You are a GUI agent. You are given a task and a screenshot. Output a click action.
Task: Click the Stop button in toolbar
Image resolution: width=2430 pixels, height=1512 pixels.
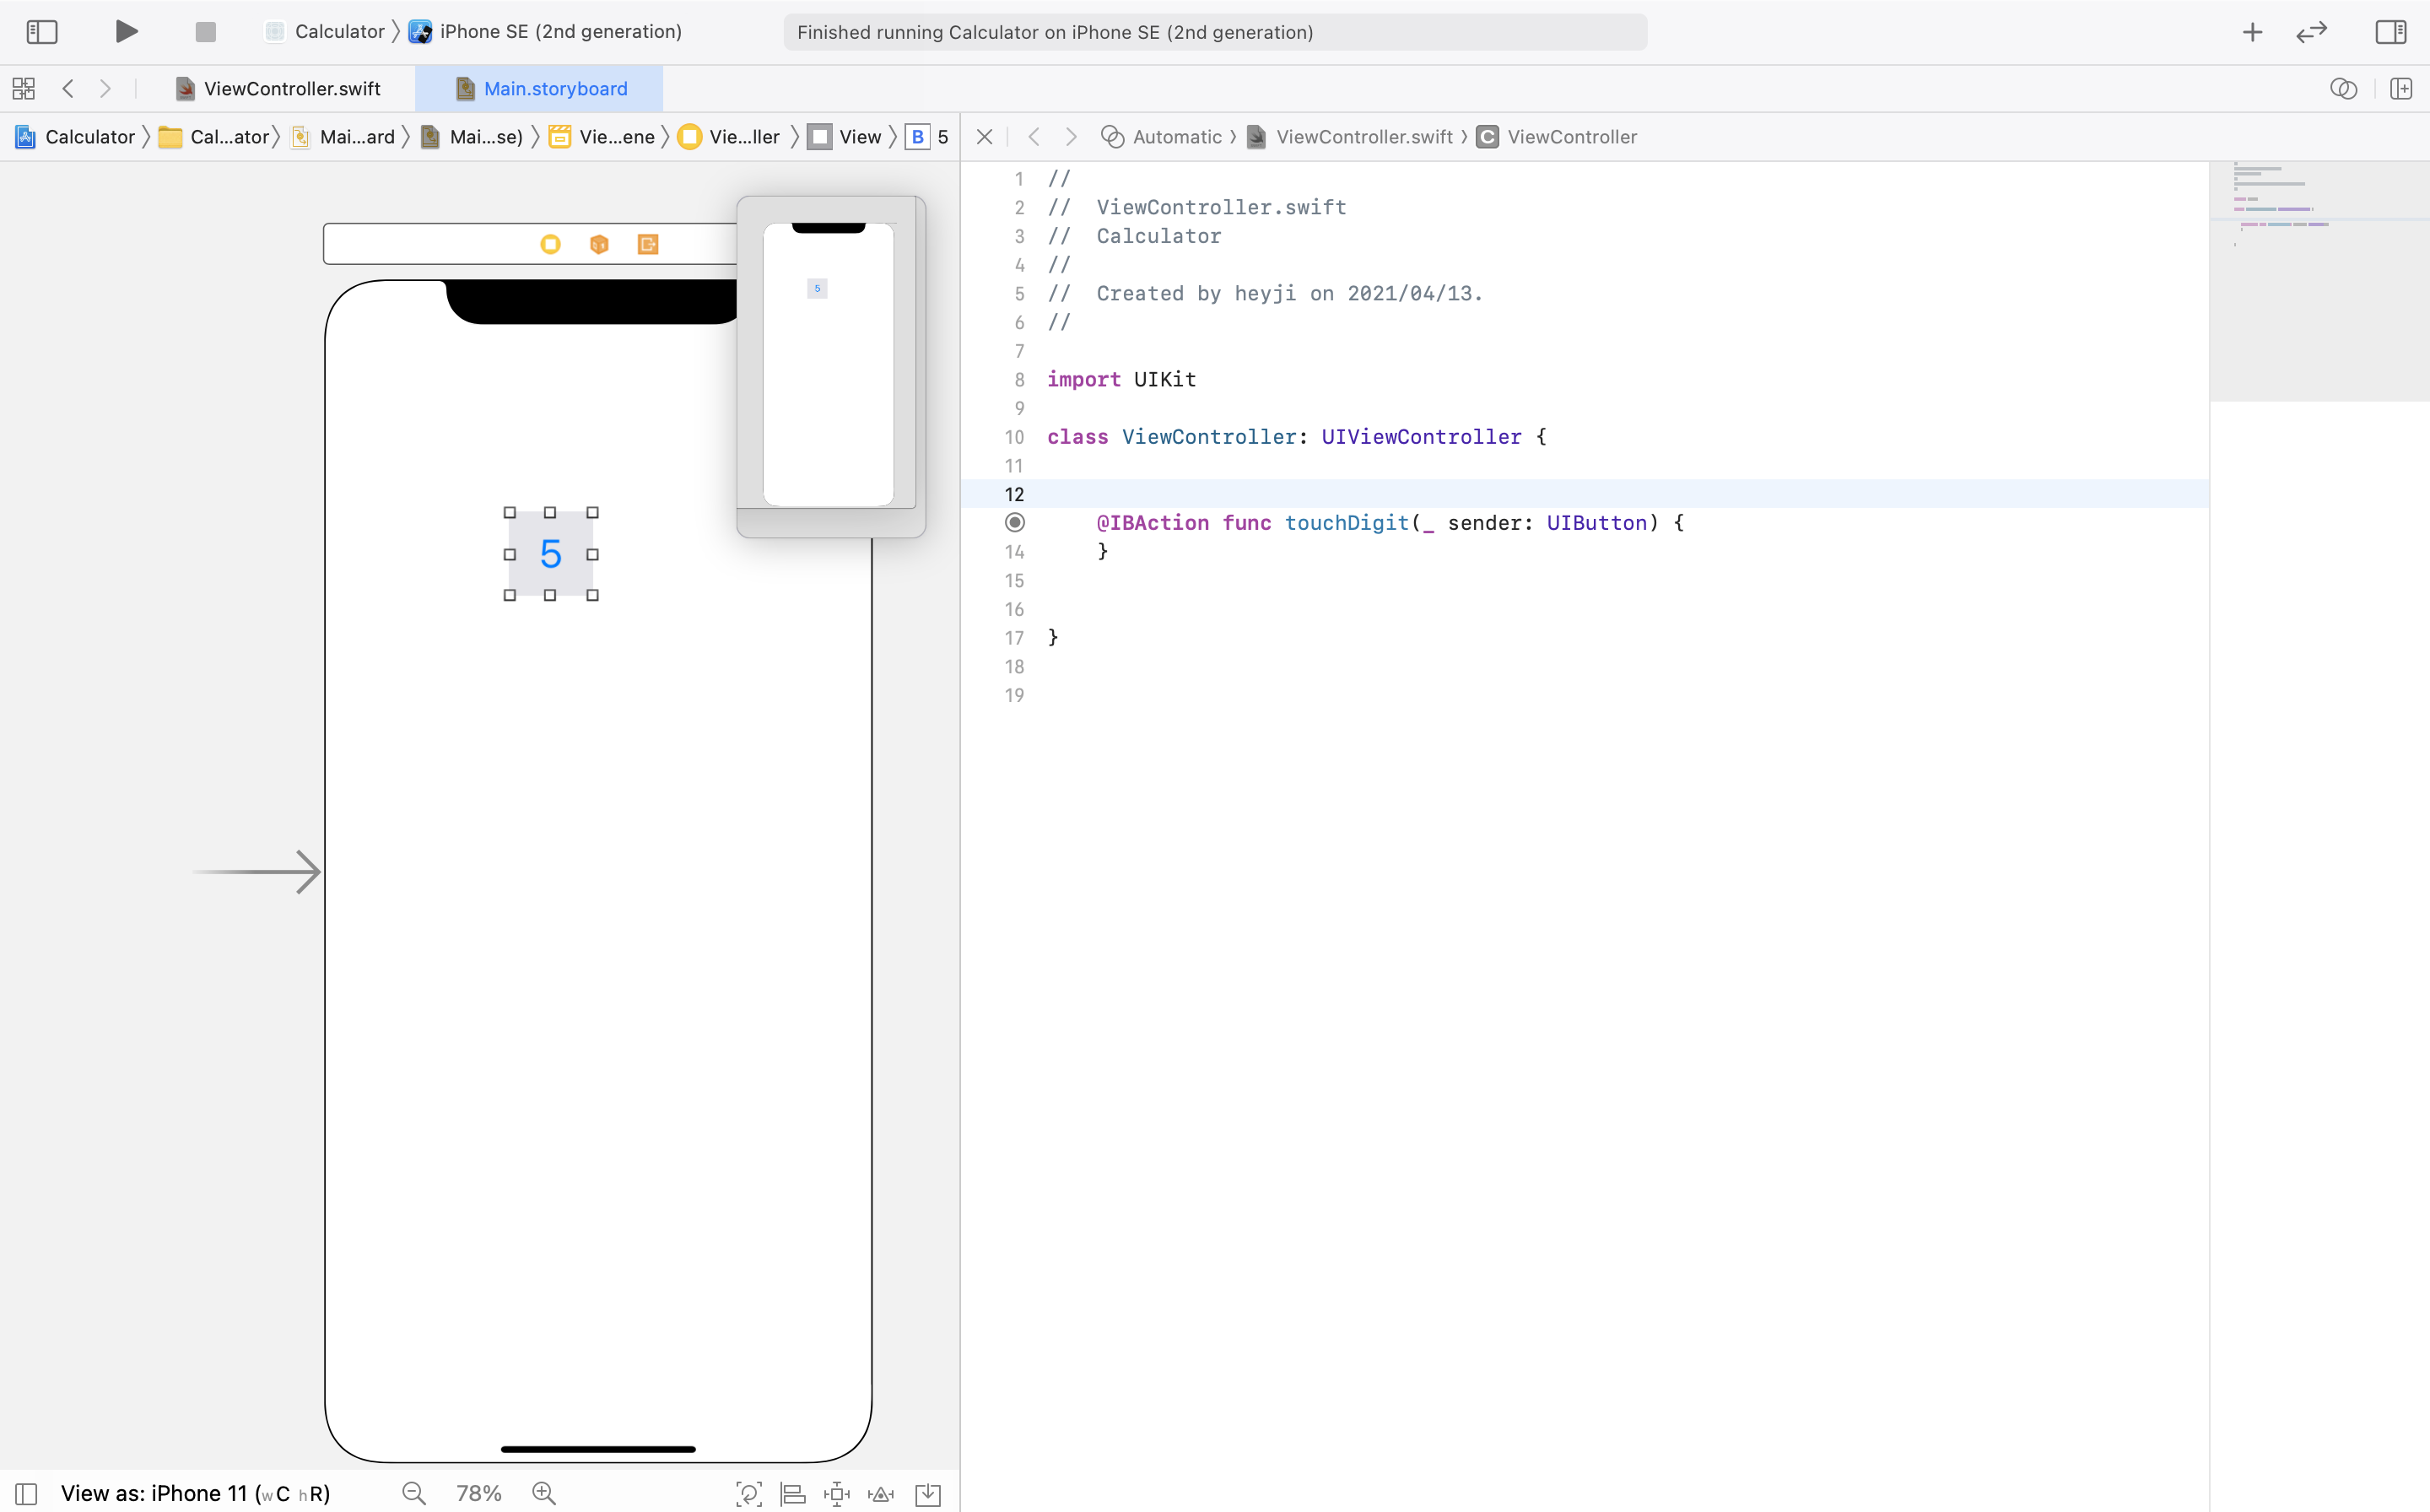click(205, 32)
